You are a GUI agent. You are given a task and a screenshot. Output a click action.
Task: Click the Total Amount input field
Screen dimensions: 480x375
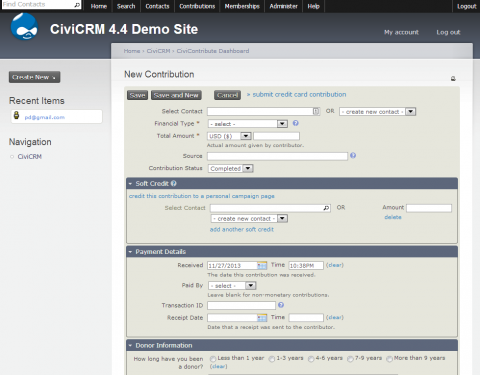click(276, 136)
